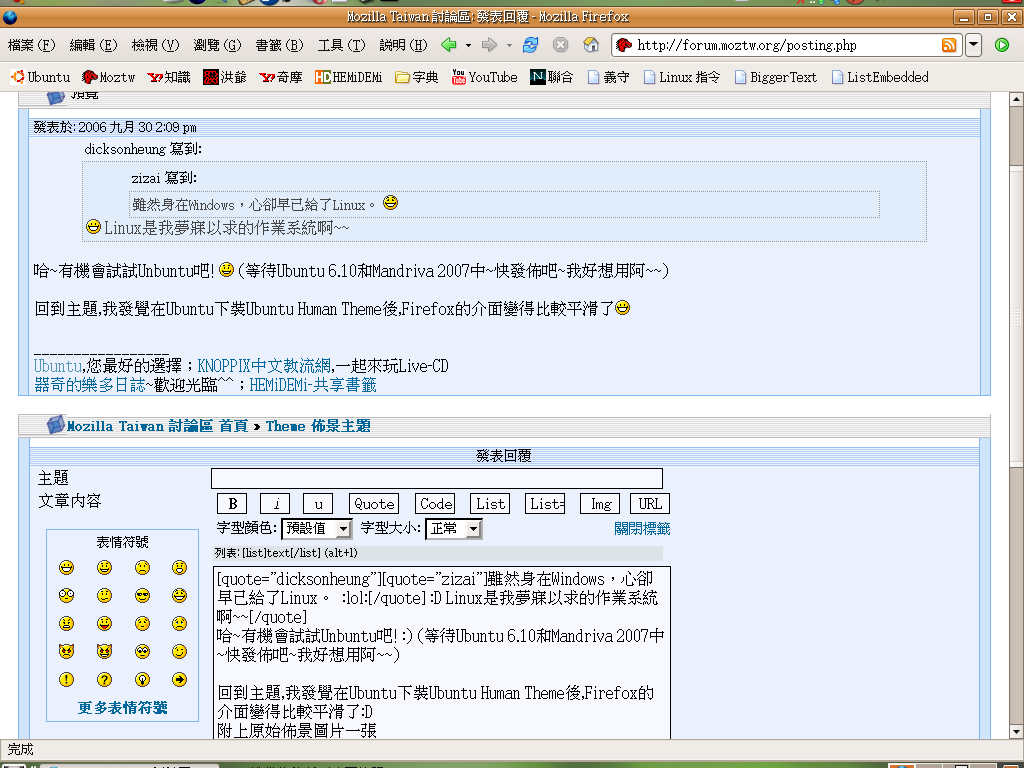Click the Quote BBCode button
The width and height of the screenshot is (1024, 768).
point(374,504)
